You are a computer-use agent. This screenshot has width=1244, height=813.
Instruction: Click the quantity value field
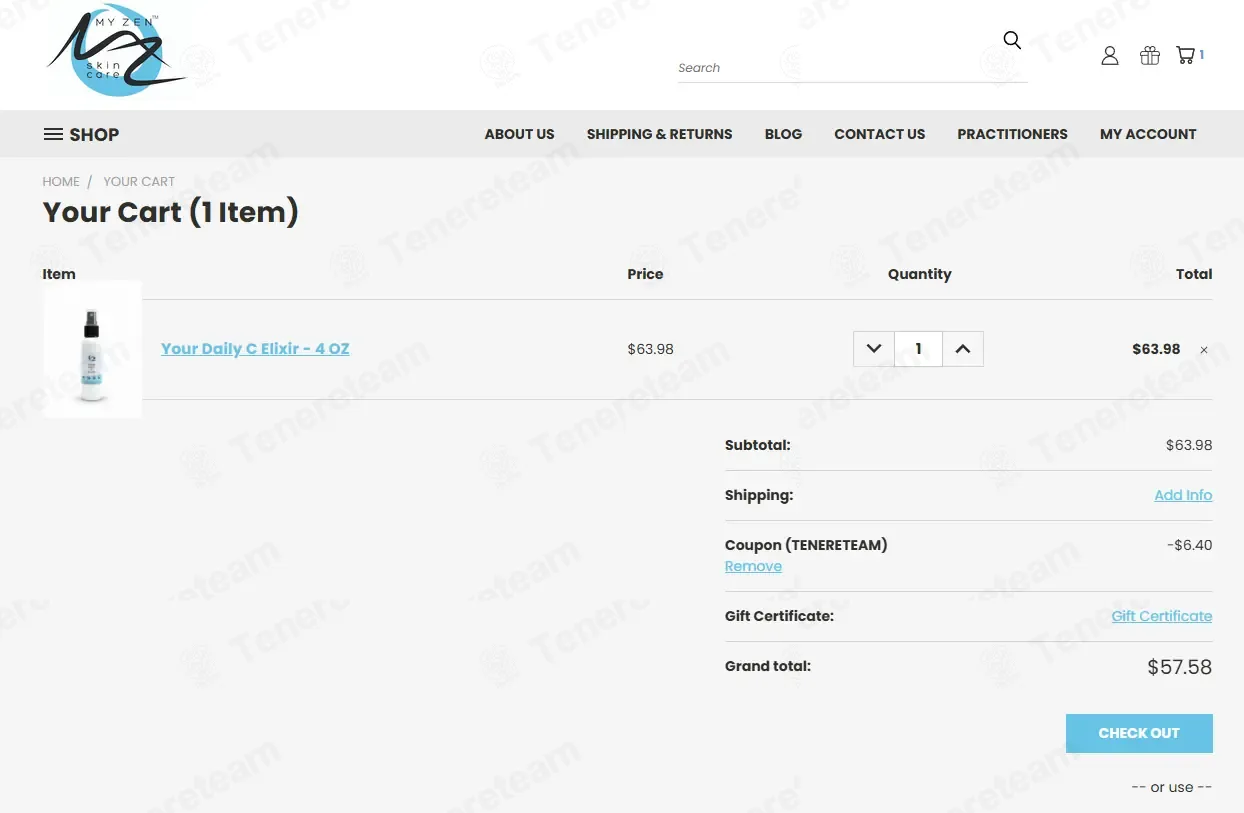coord(918,349)
